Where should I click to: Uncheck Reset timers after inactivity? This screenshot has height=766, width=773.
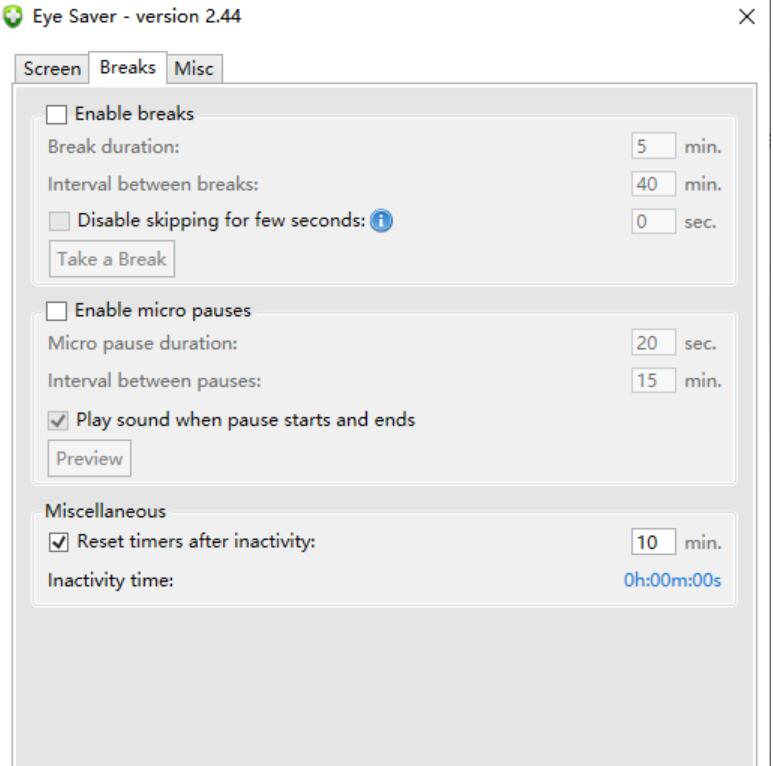[59, 543]
